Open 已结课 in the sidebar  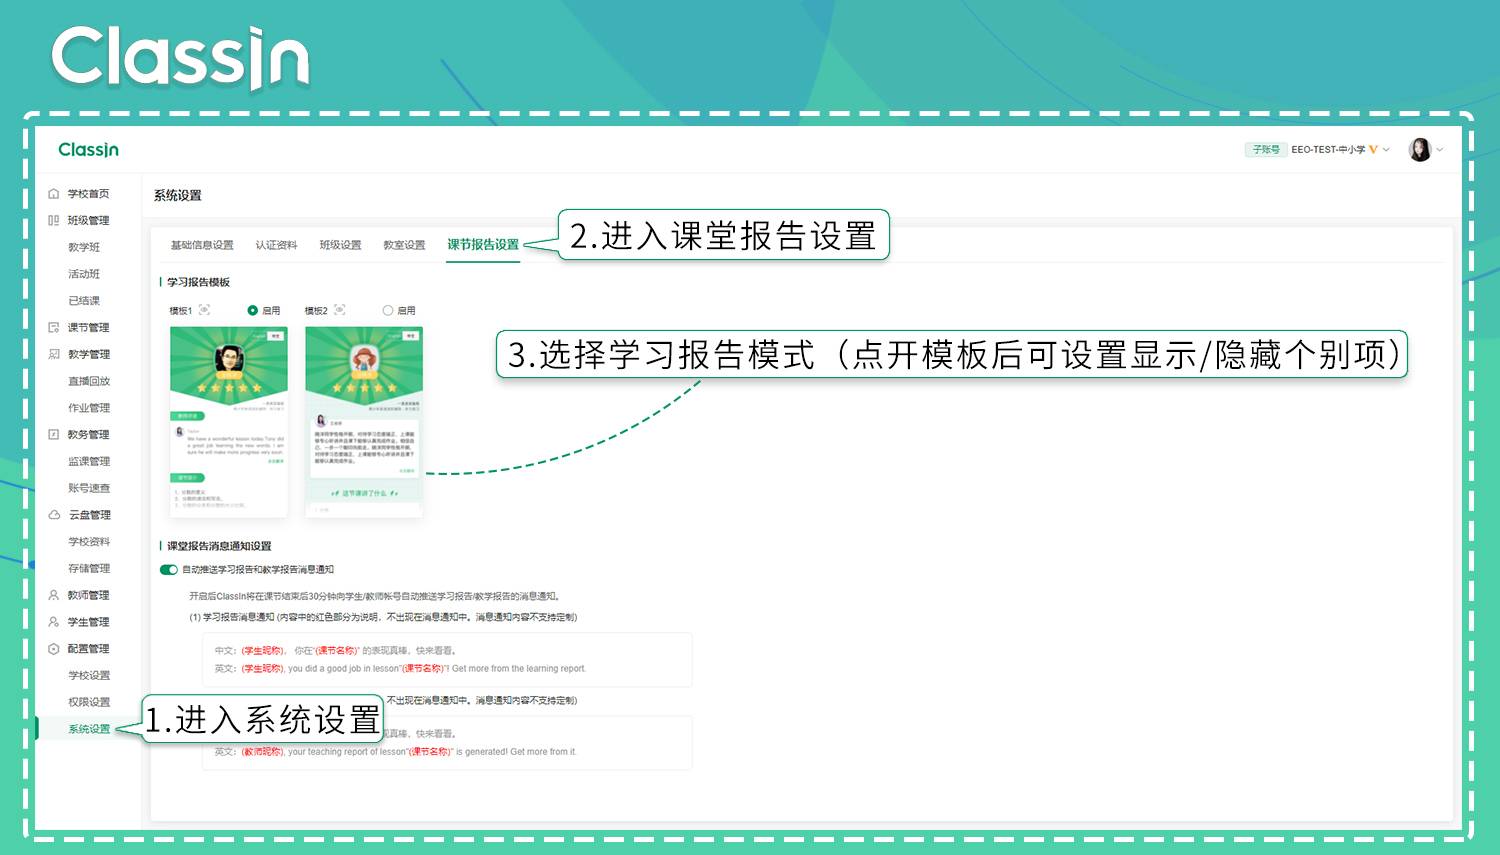point(84,301)
